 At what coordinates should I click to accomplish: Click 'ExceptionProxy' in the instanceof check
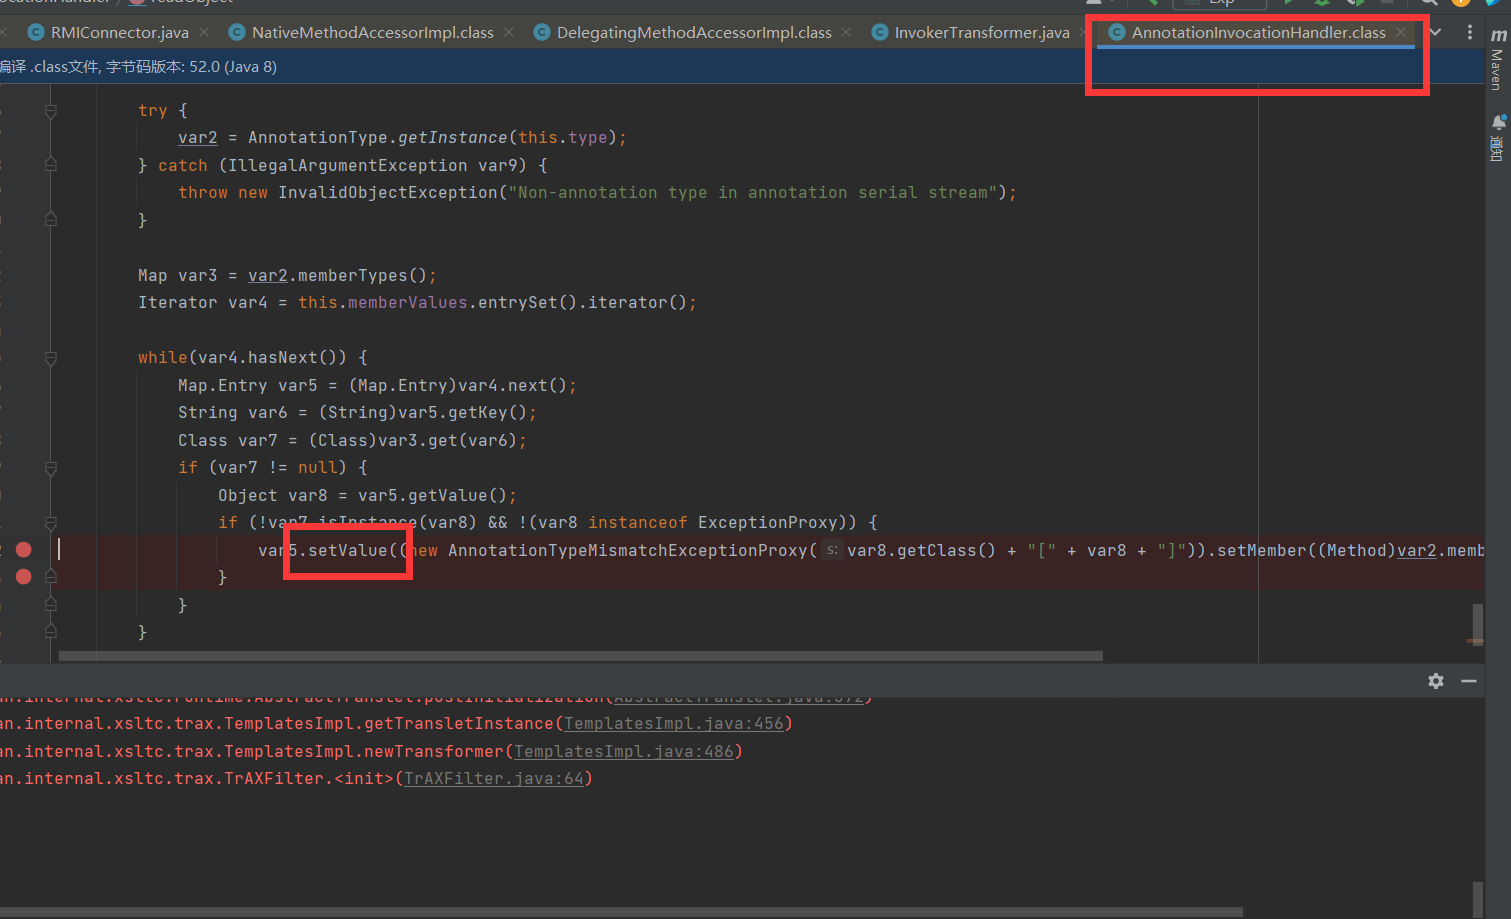767,522
